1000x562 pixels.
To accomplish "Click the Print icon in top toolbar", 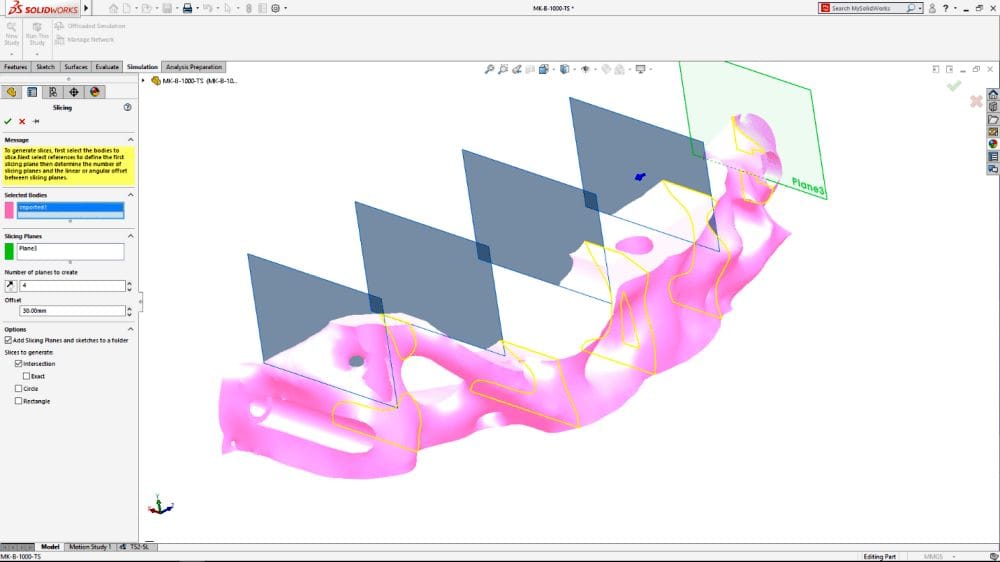I will [187, 8].
